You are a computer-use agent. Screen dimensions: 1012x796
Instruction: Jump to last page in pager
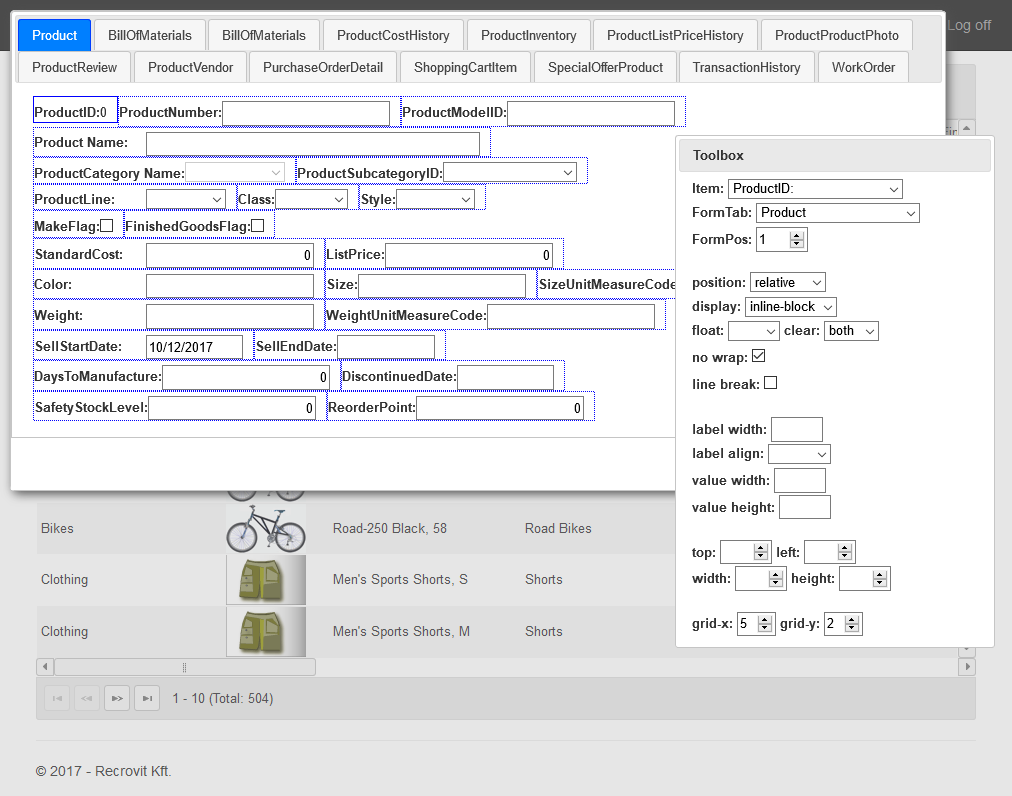pyautogui.click(x=147, y=698)
